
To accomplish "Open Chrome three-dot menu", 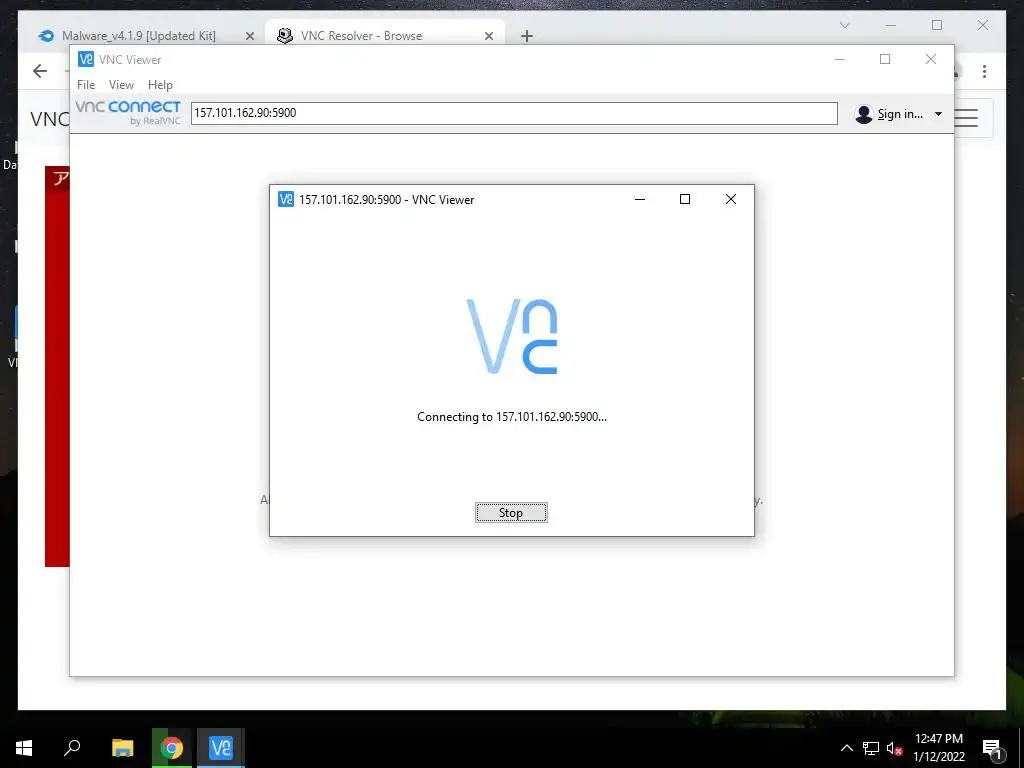I will pyautogui.click(x=984, y=71).
